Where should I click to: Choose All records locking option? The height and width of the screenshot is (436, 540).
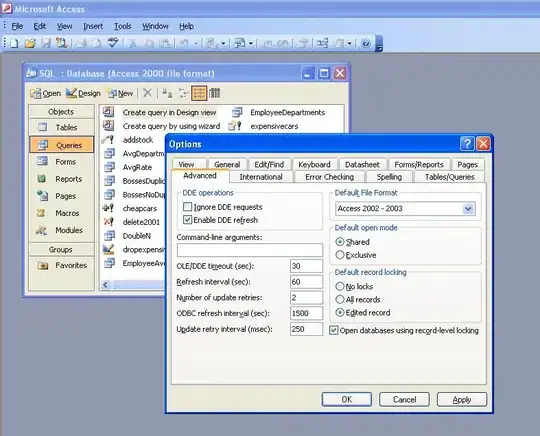coord(340,299)
